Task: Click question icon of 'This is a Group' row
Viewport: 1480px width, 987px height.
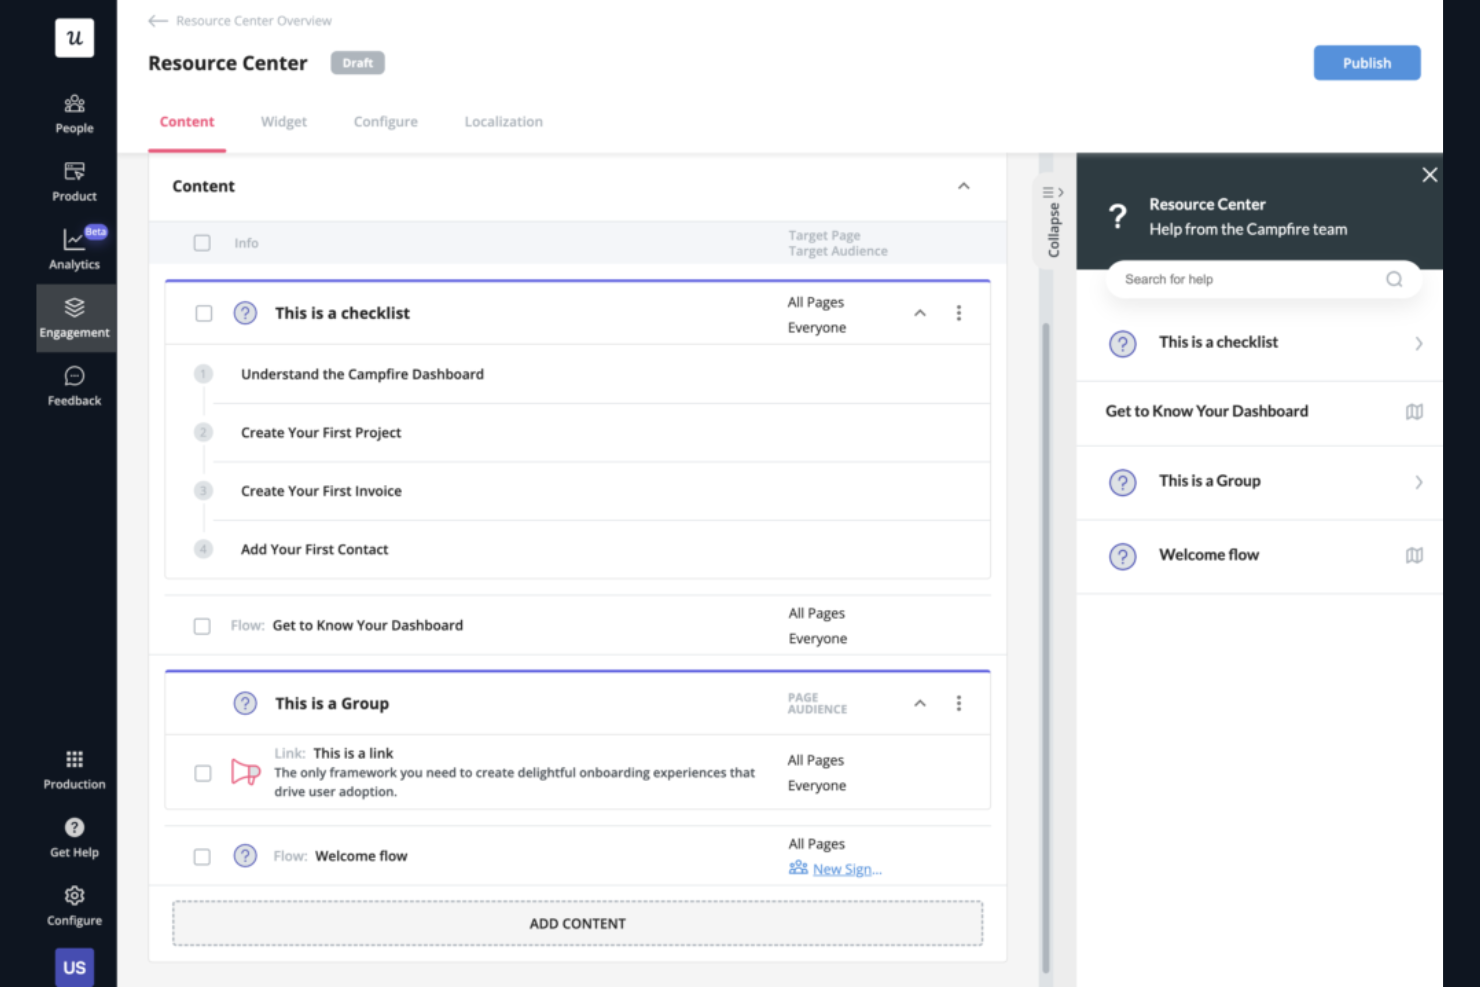Action: (245, 703)
